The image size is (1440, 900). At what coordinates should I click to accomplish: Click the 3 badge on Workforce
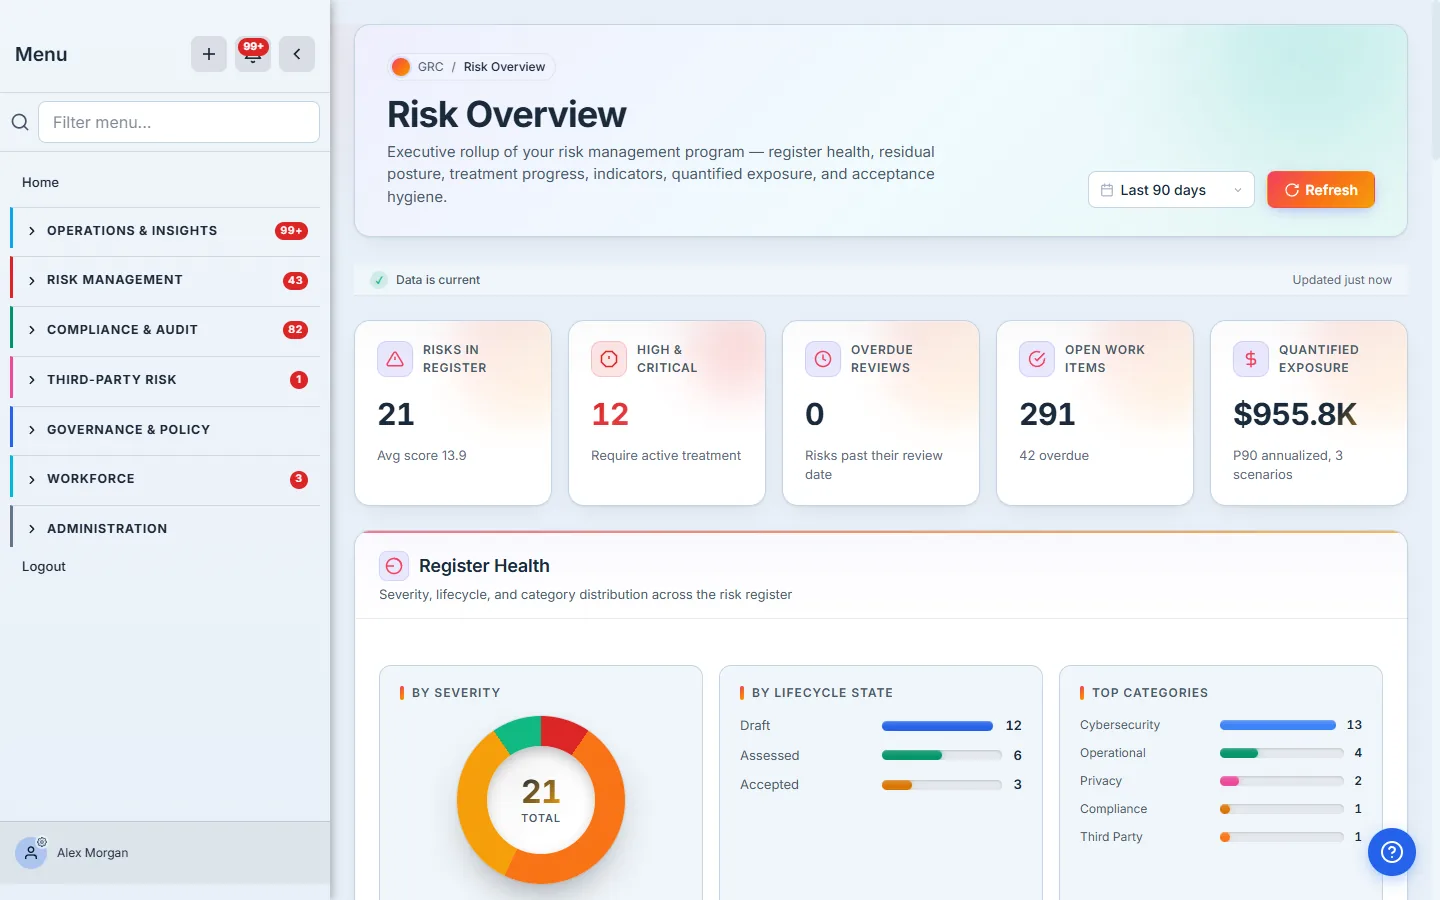(x=298, y=479)
